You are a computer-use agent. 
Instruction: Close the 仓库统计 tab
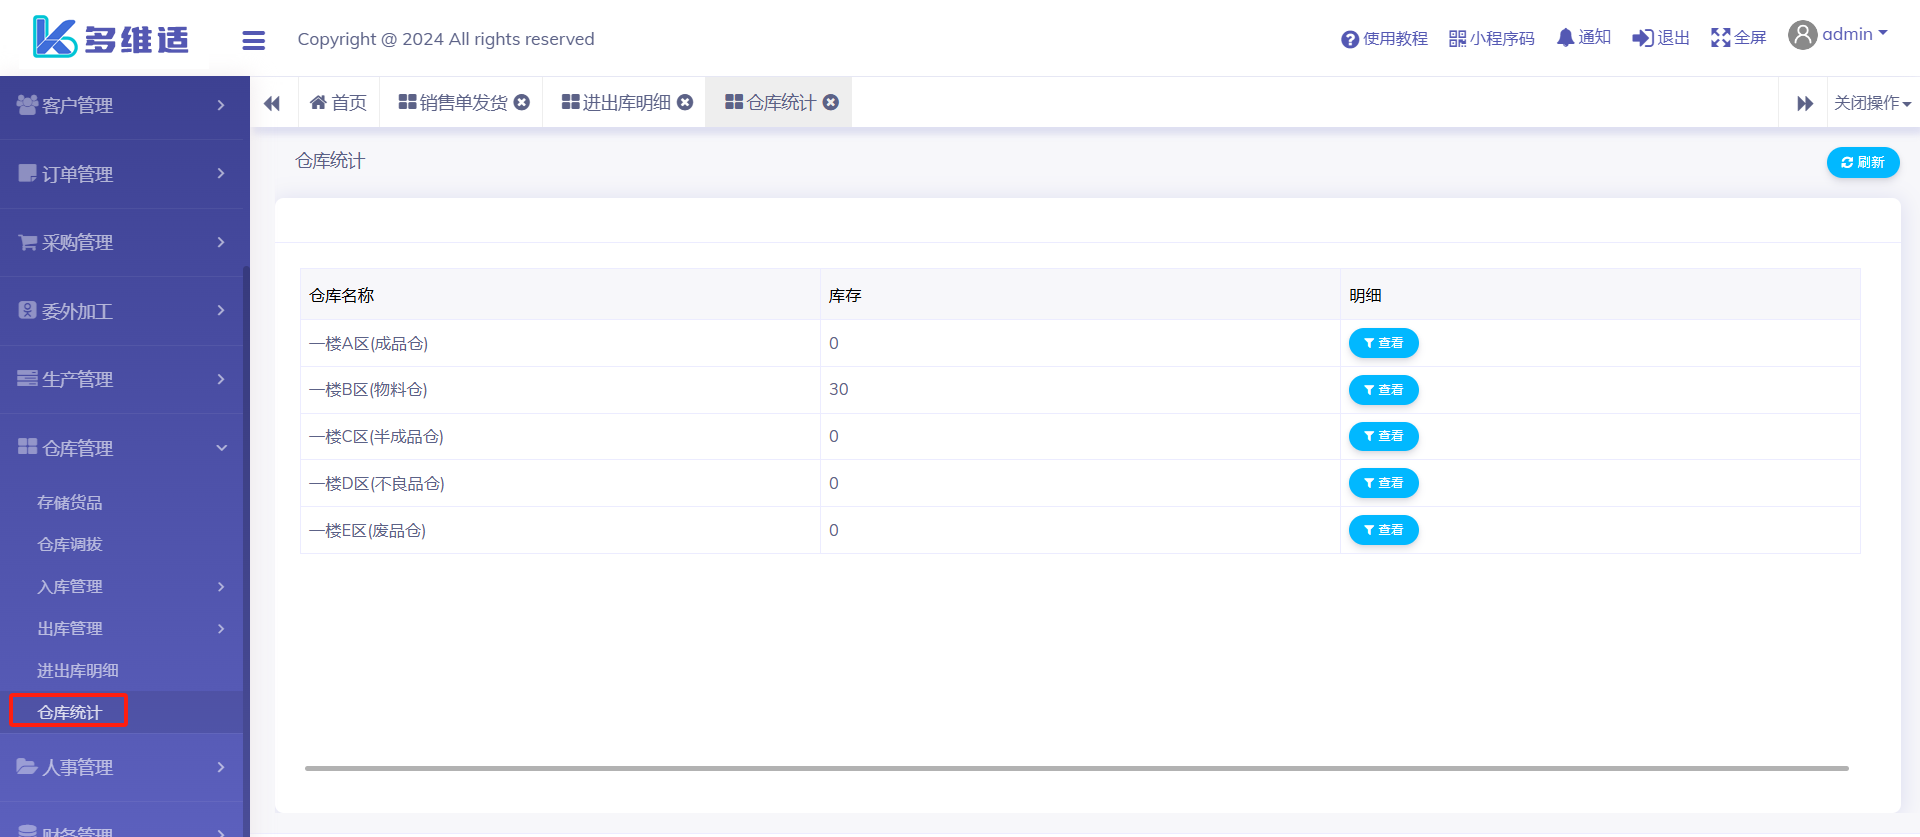(x=831, y=102)
